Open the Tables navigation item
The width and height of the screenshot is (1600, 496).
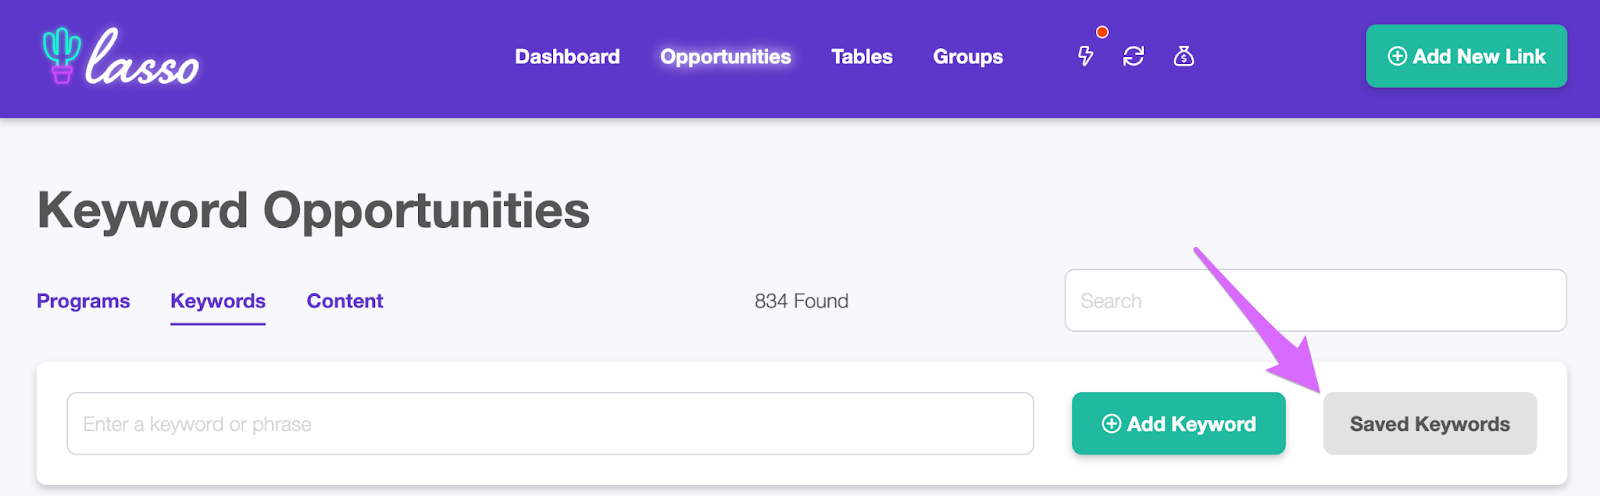[862, 57]
